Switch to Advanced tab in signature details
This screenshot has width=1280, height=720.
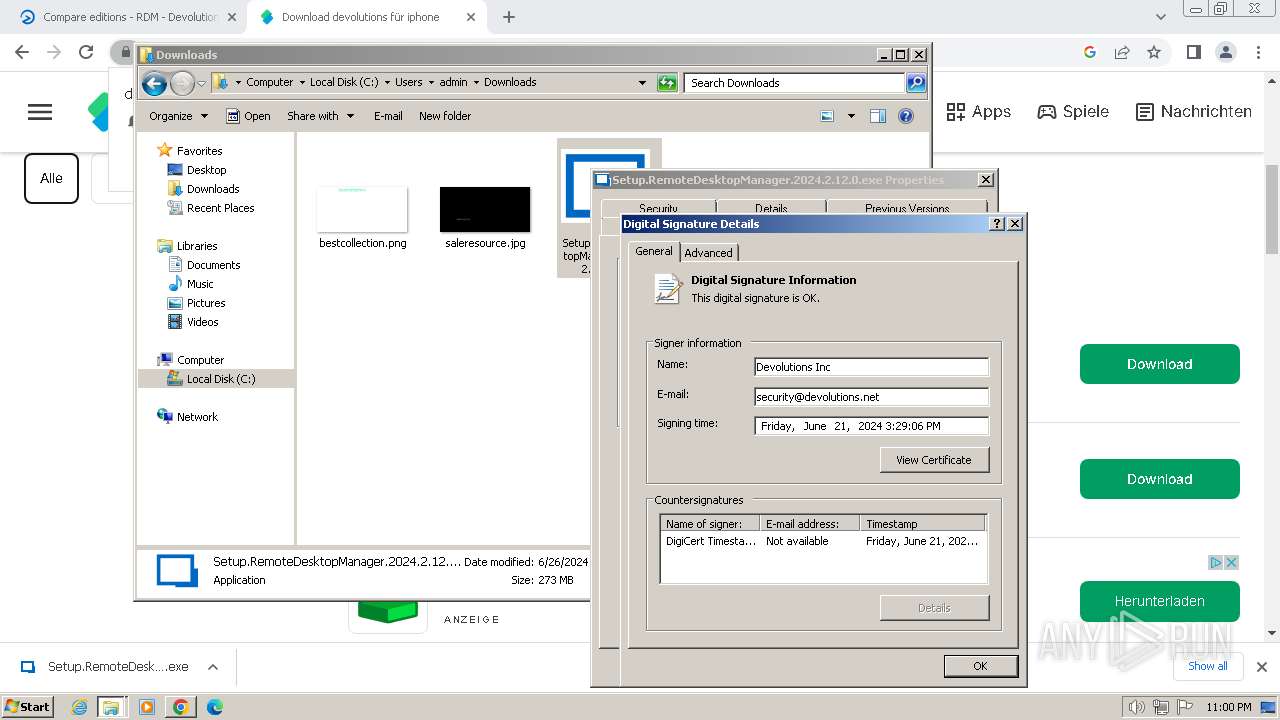pyautogui.click(x=708, y=253)
